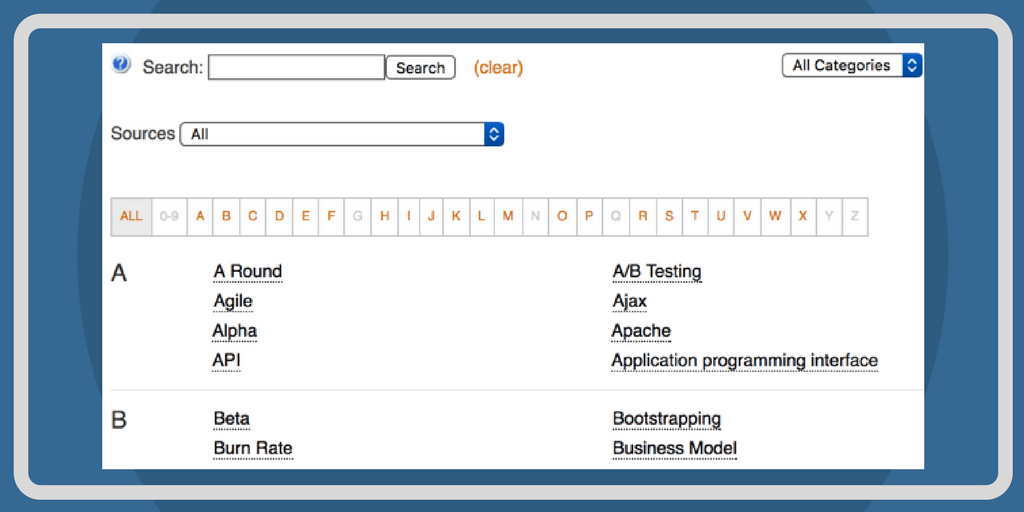Open the All Categories dropdown
This screenshot has width=1024, height=512.
[851, 65]
